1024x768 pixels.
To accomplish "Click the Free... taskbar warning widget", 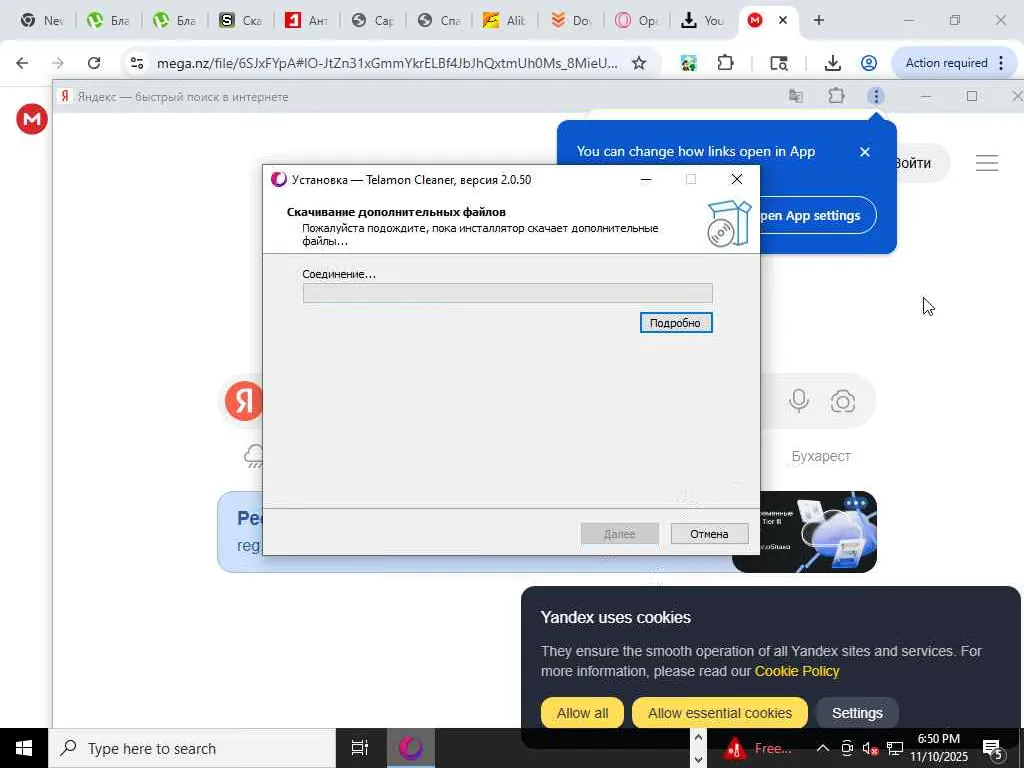I will tap(756, 748).
